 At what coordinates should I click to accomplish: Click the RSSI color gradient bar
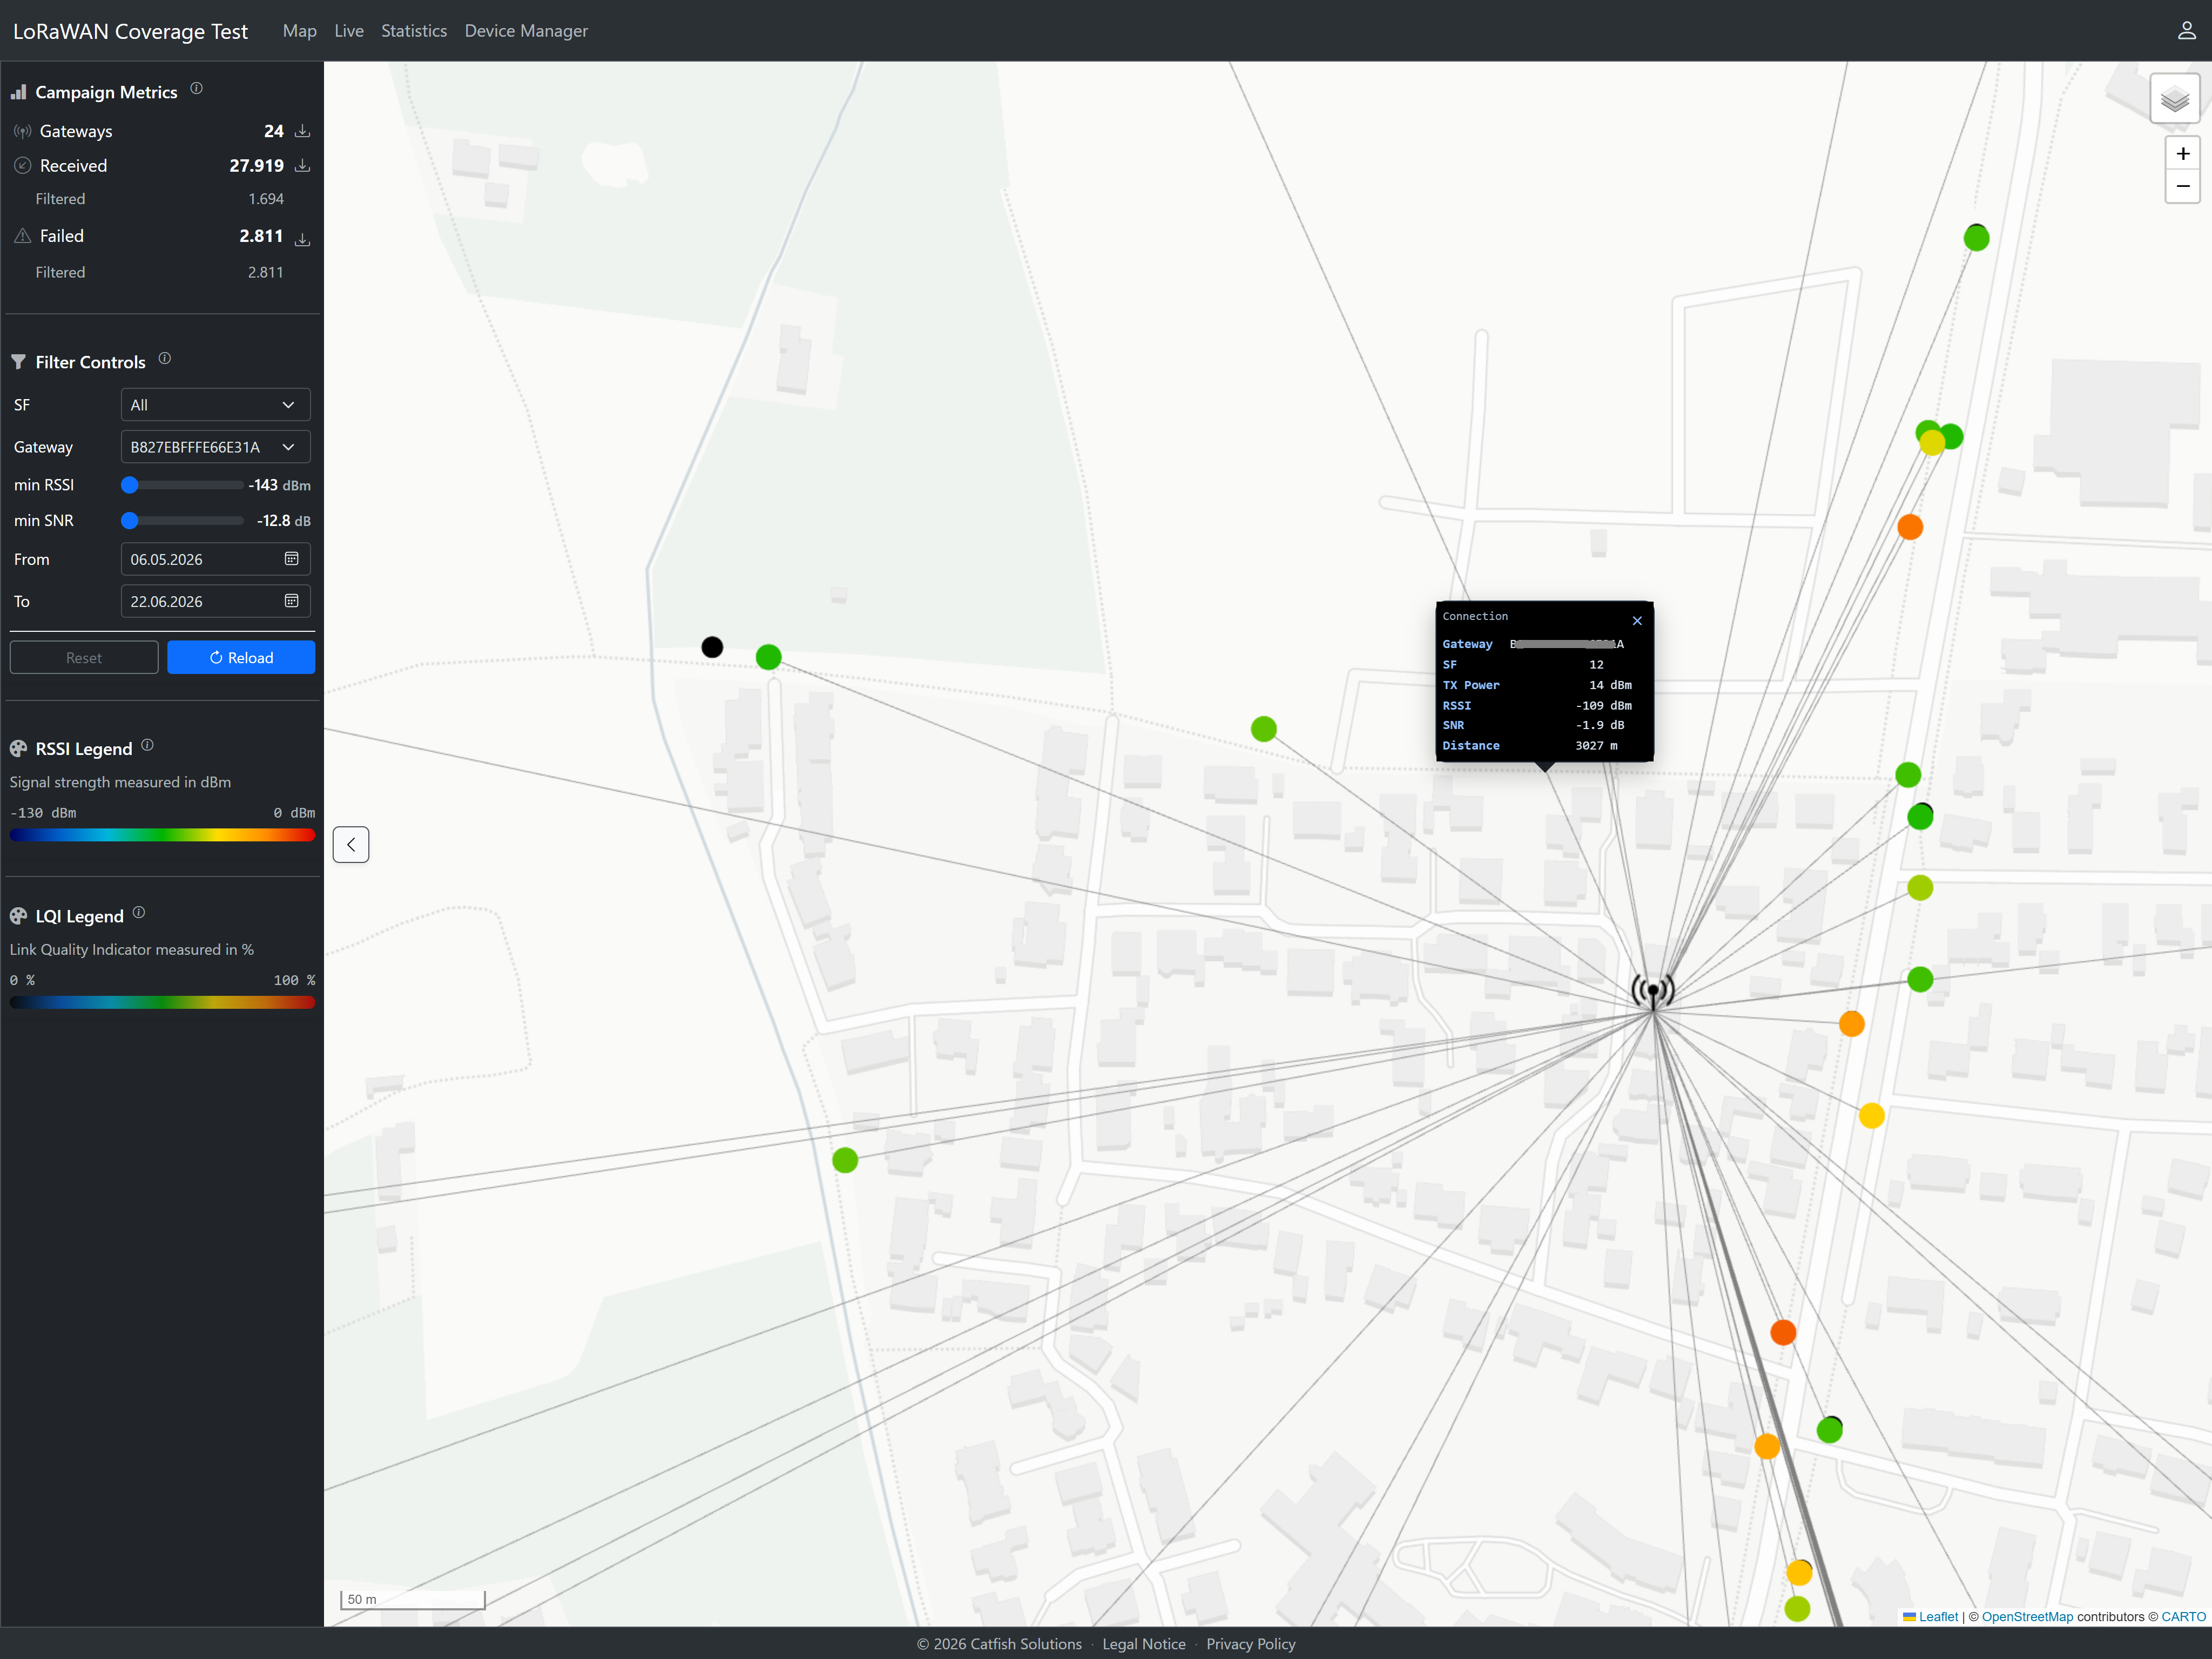pos(162,835)
